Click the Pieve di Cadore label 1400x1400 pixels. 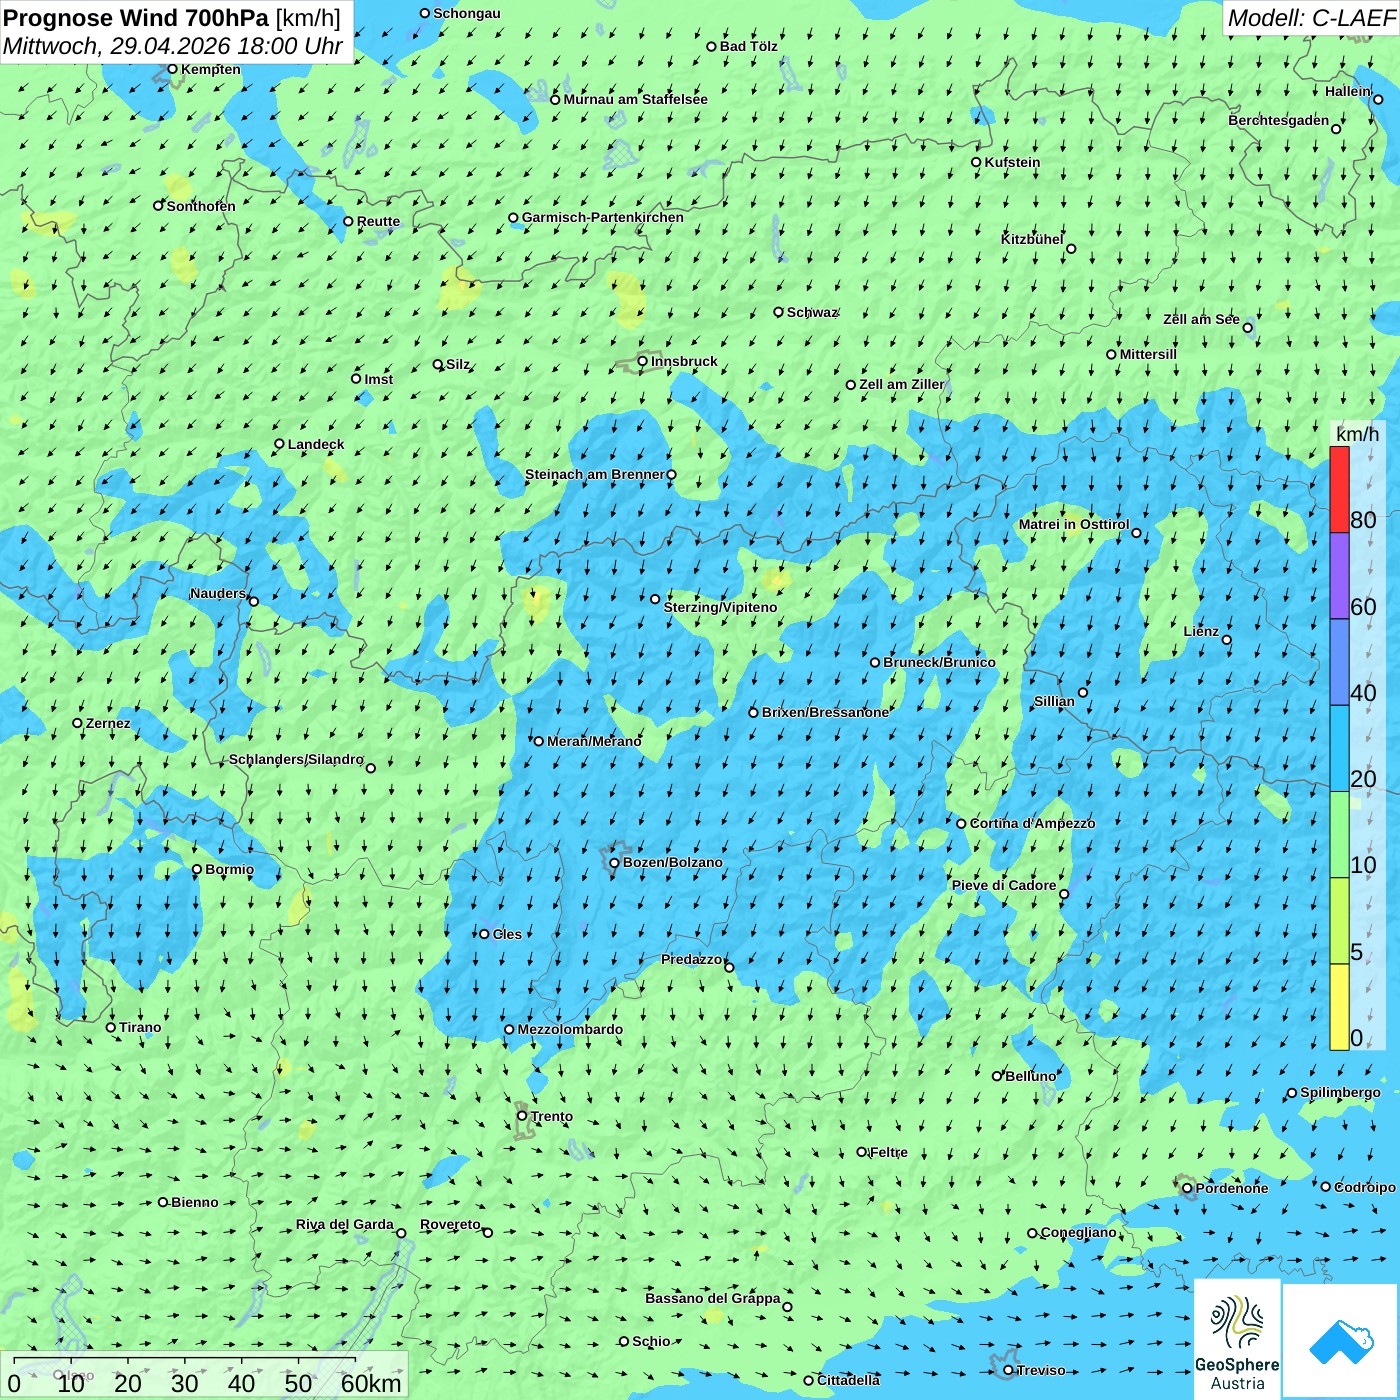[x=1004, y=885]
